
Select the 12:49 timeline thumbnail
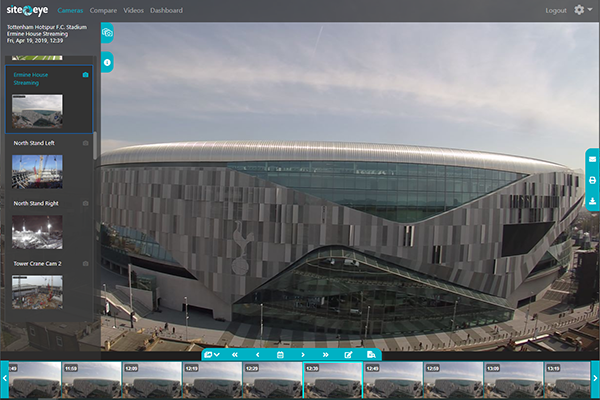click(x=392, y=381)
